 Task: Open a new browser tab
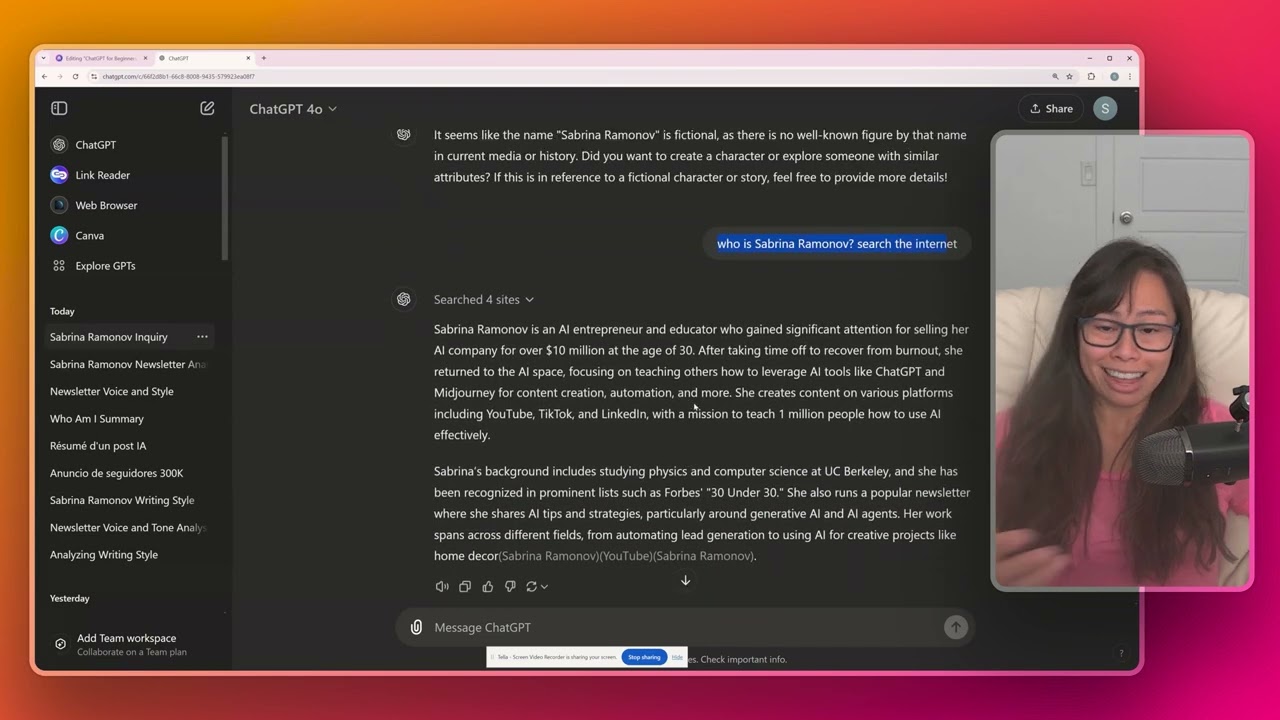tap(264, 58)
